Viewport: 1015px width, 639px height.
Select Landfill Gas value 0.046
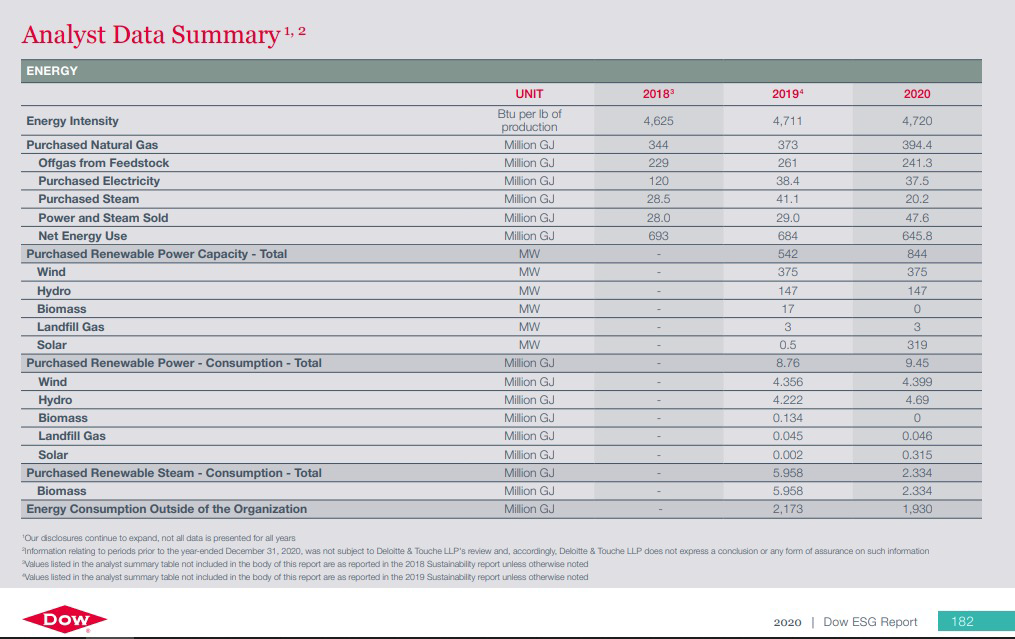[917, 436]
